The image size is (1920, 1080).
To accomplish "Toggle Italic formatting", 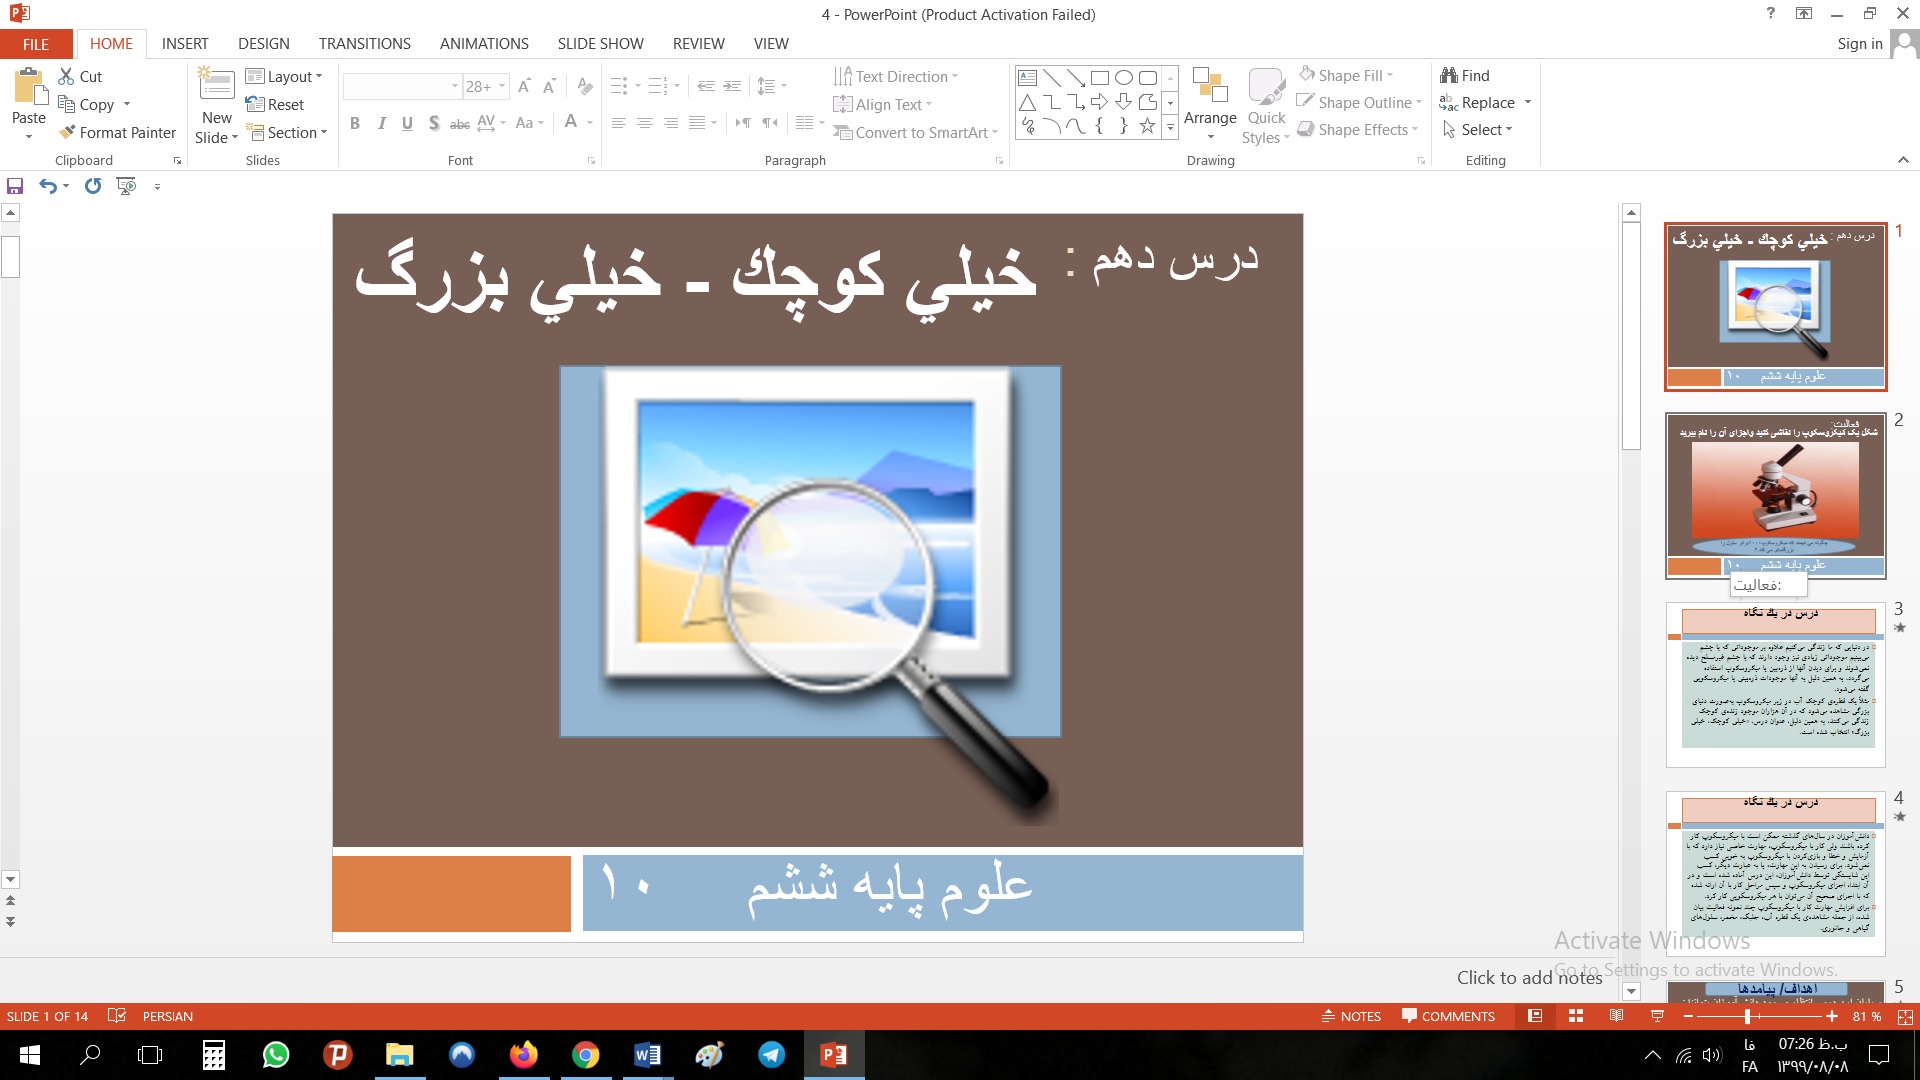I will (x=381, y=123).
